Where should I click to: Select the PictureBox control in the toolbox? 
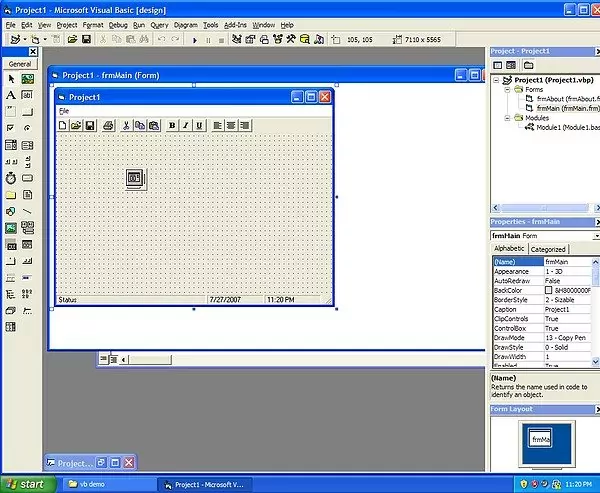27,79
